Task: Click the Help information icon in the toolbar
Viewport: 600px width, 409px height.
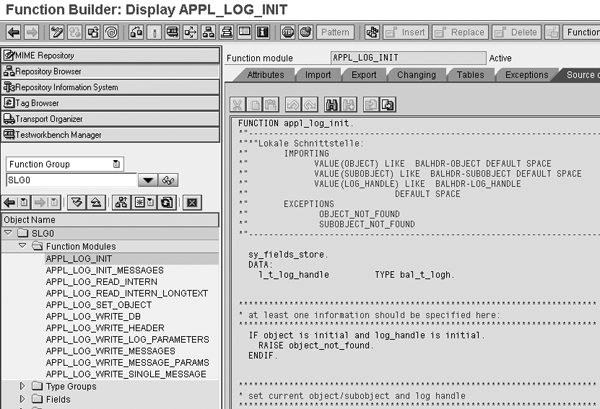Action: [x=262, y=32]
